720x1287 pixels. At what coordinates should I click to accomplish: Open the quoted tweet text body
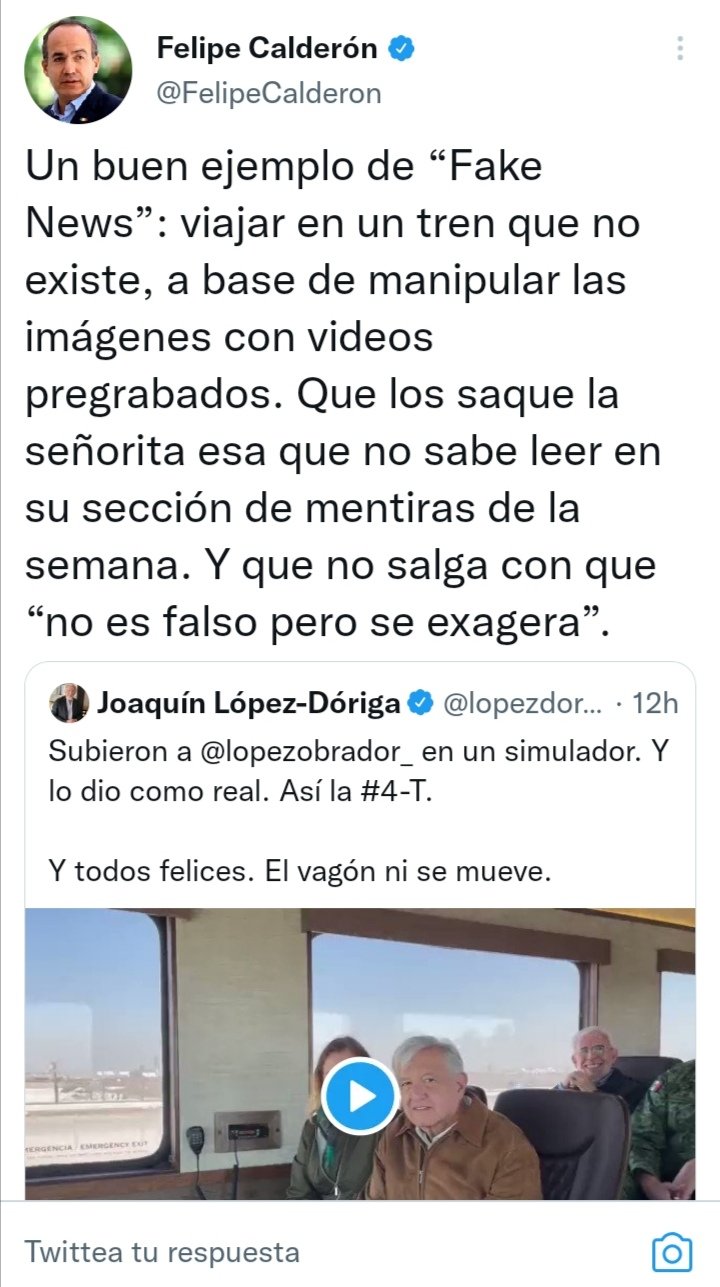358,810
